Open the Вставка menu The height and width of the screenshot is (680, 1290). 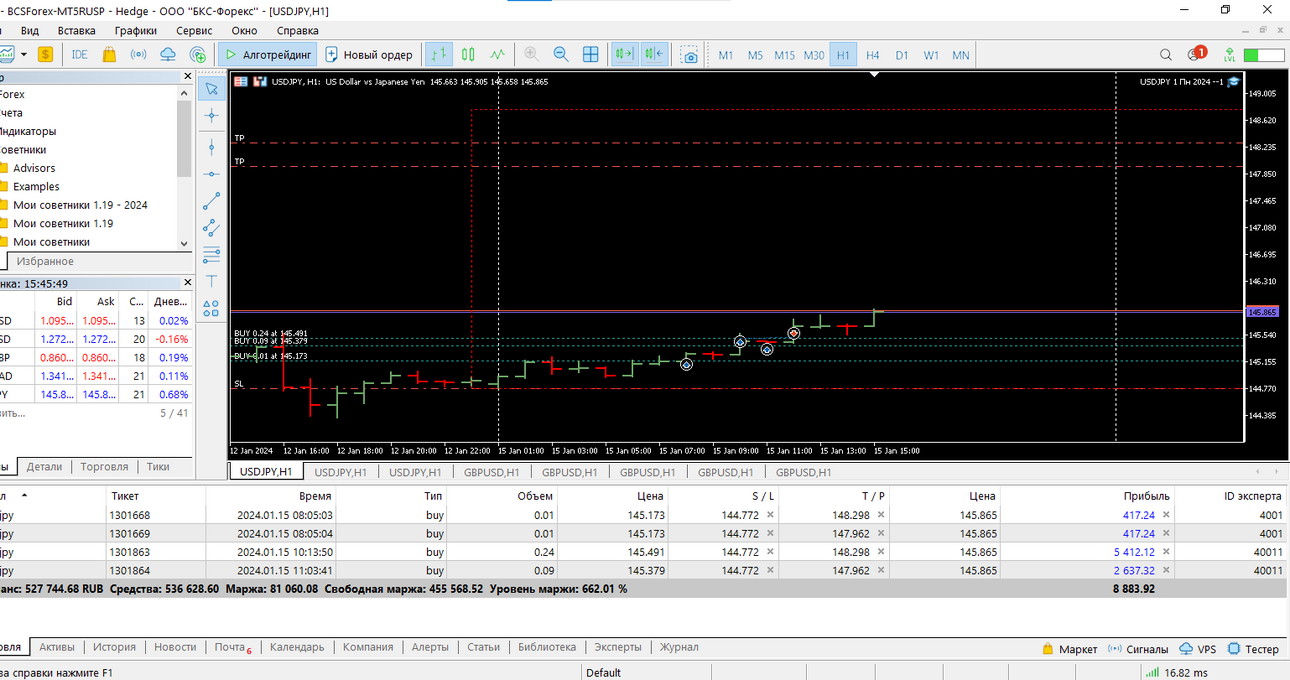click(77, 30)
